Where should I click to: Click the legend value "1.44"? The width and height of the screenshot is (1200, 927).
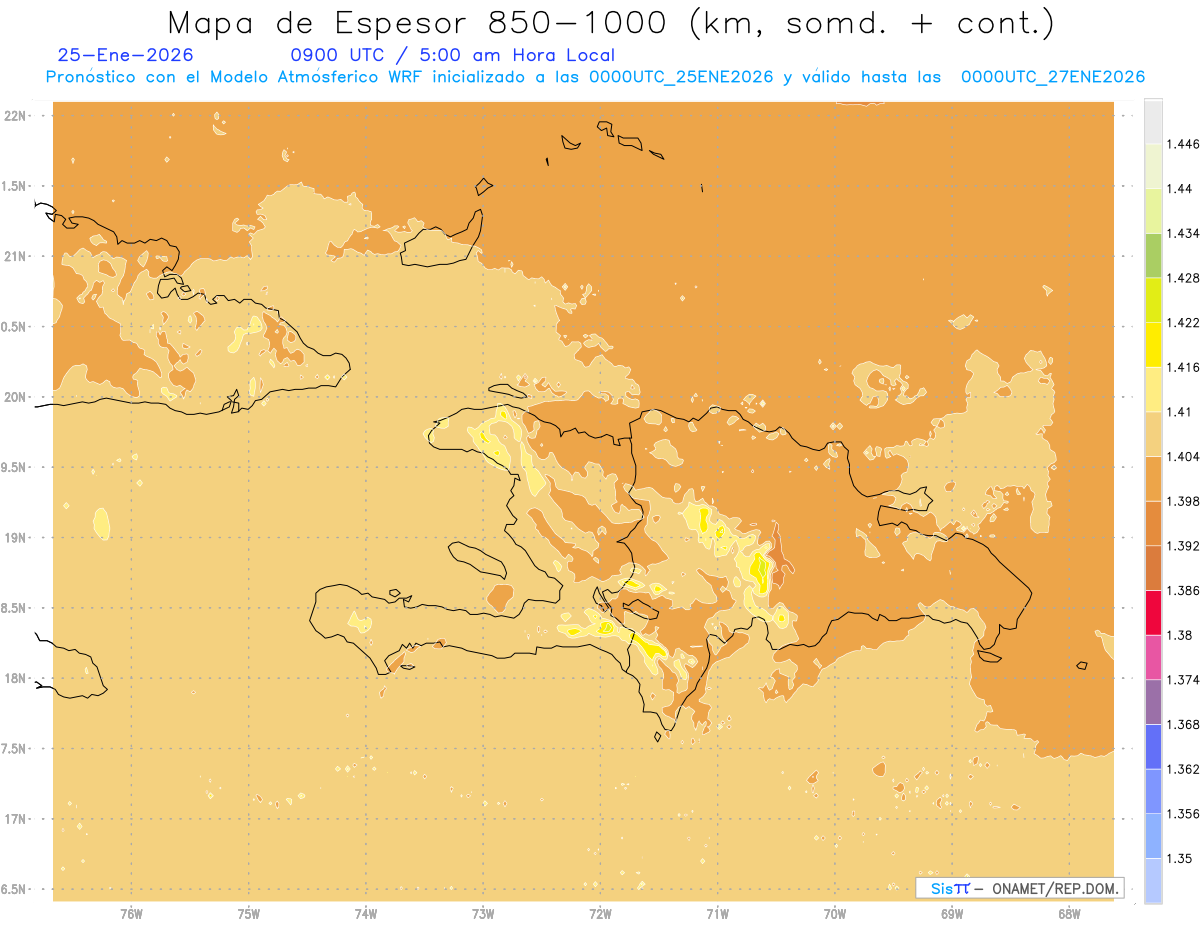(x=1179, y=189)
